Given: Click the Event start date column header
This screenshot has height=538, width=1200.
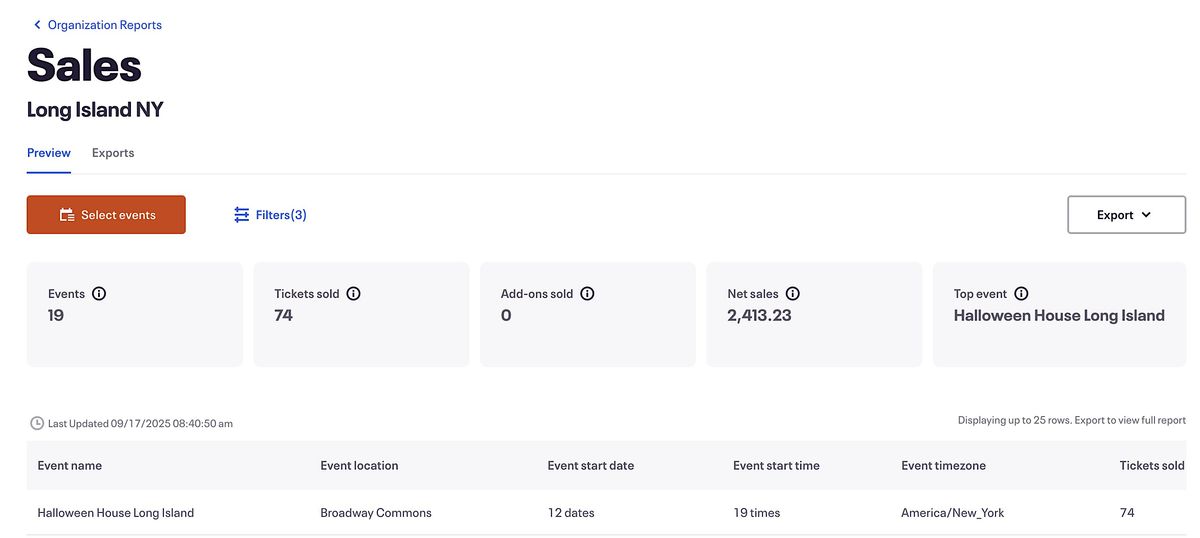Looking at the screenshot, I should (590, 465).
